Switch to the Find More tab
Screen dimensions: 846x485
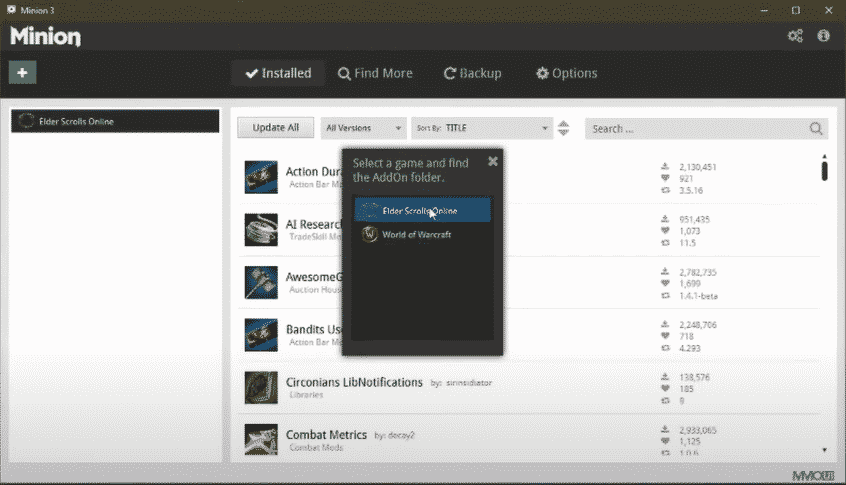tap(375, 73)
